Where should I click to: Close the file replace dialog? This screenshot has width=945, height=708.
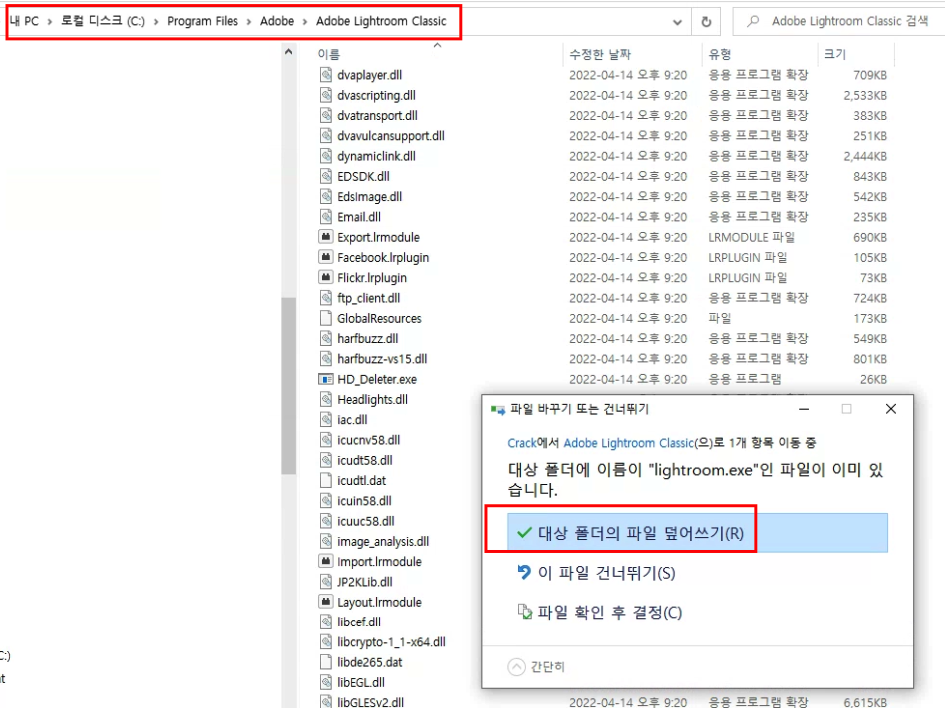click(x=891, y=409)
